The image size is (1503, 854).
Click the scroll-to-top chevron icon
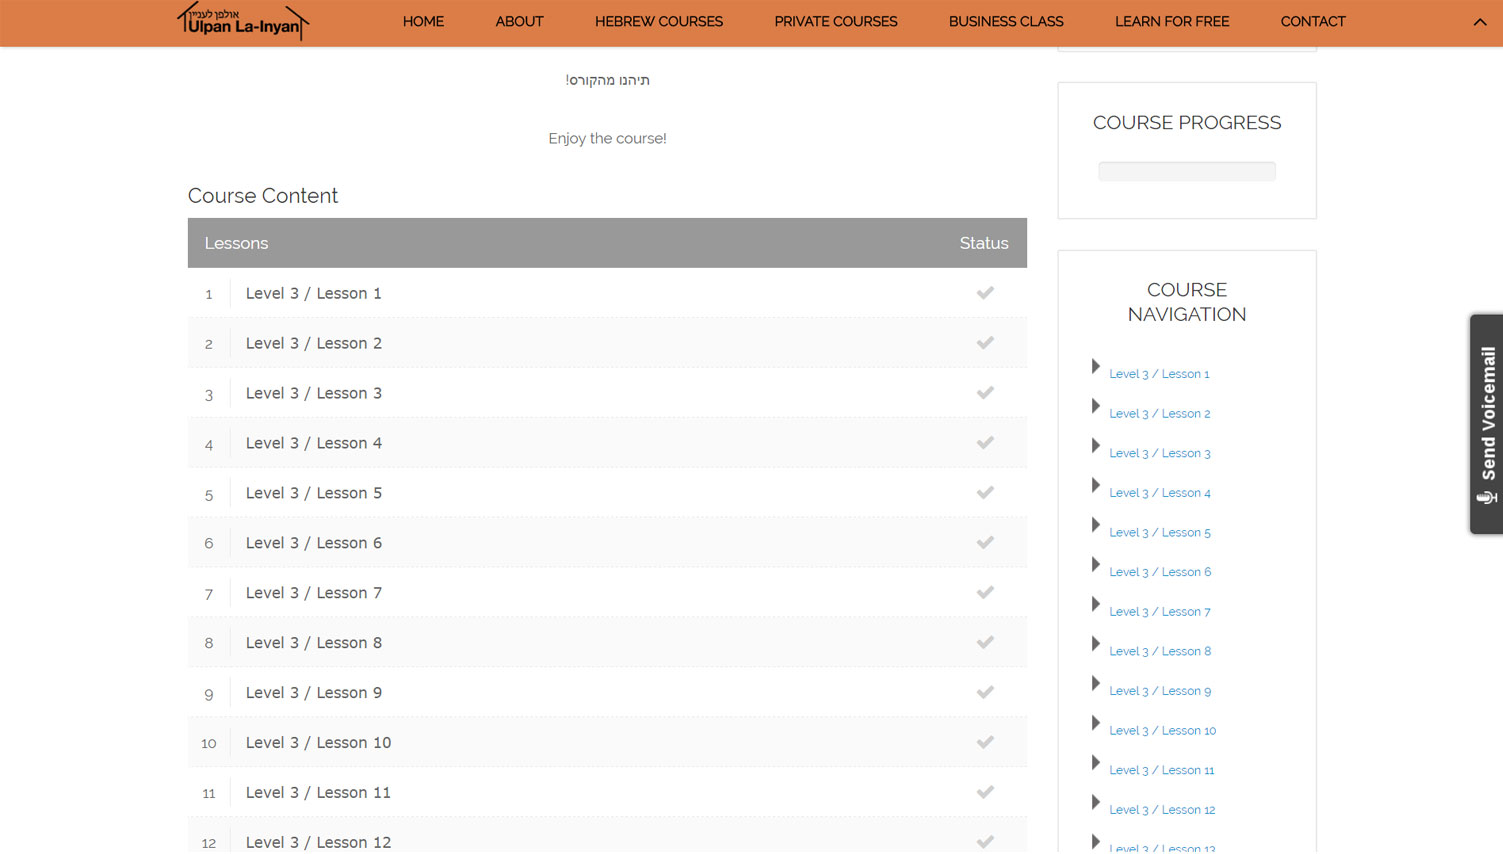(x=1479, y=22)
